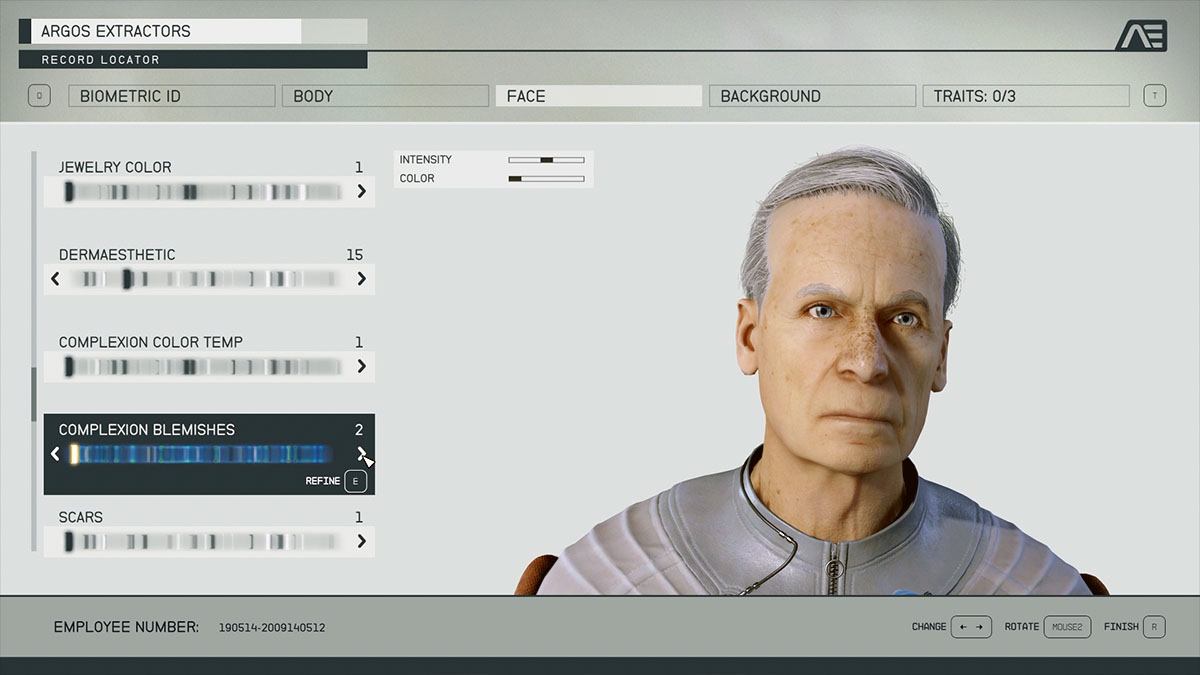Click Refine for Complexion Blemishes

[322, 481]
